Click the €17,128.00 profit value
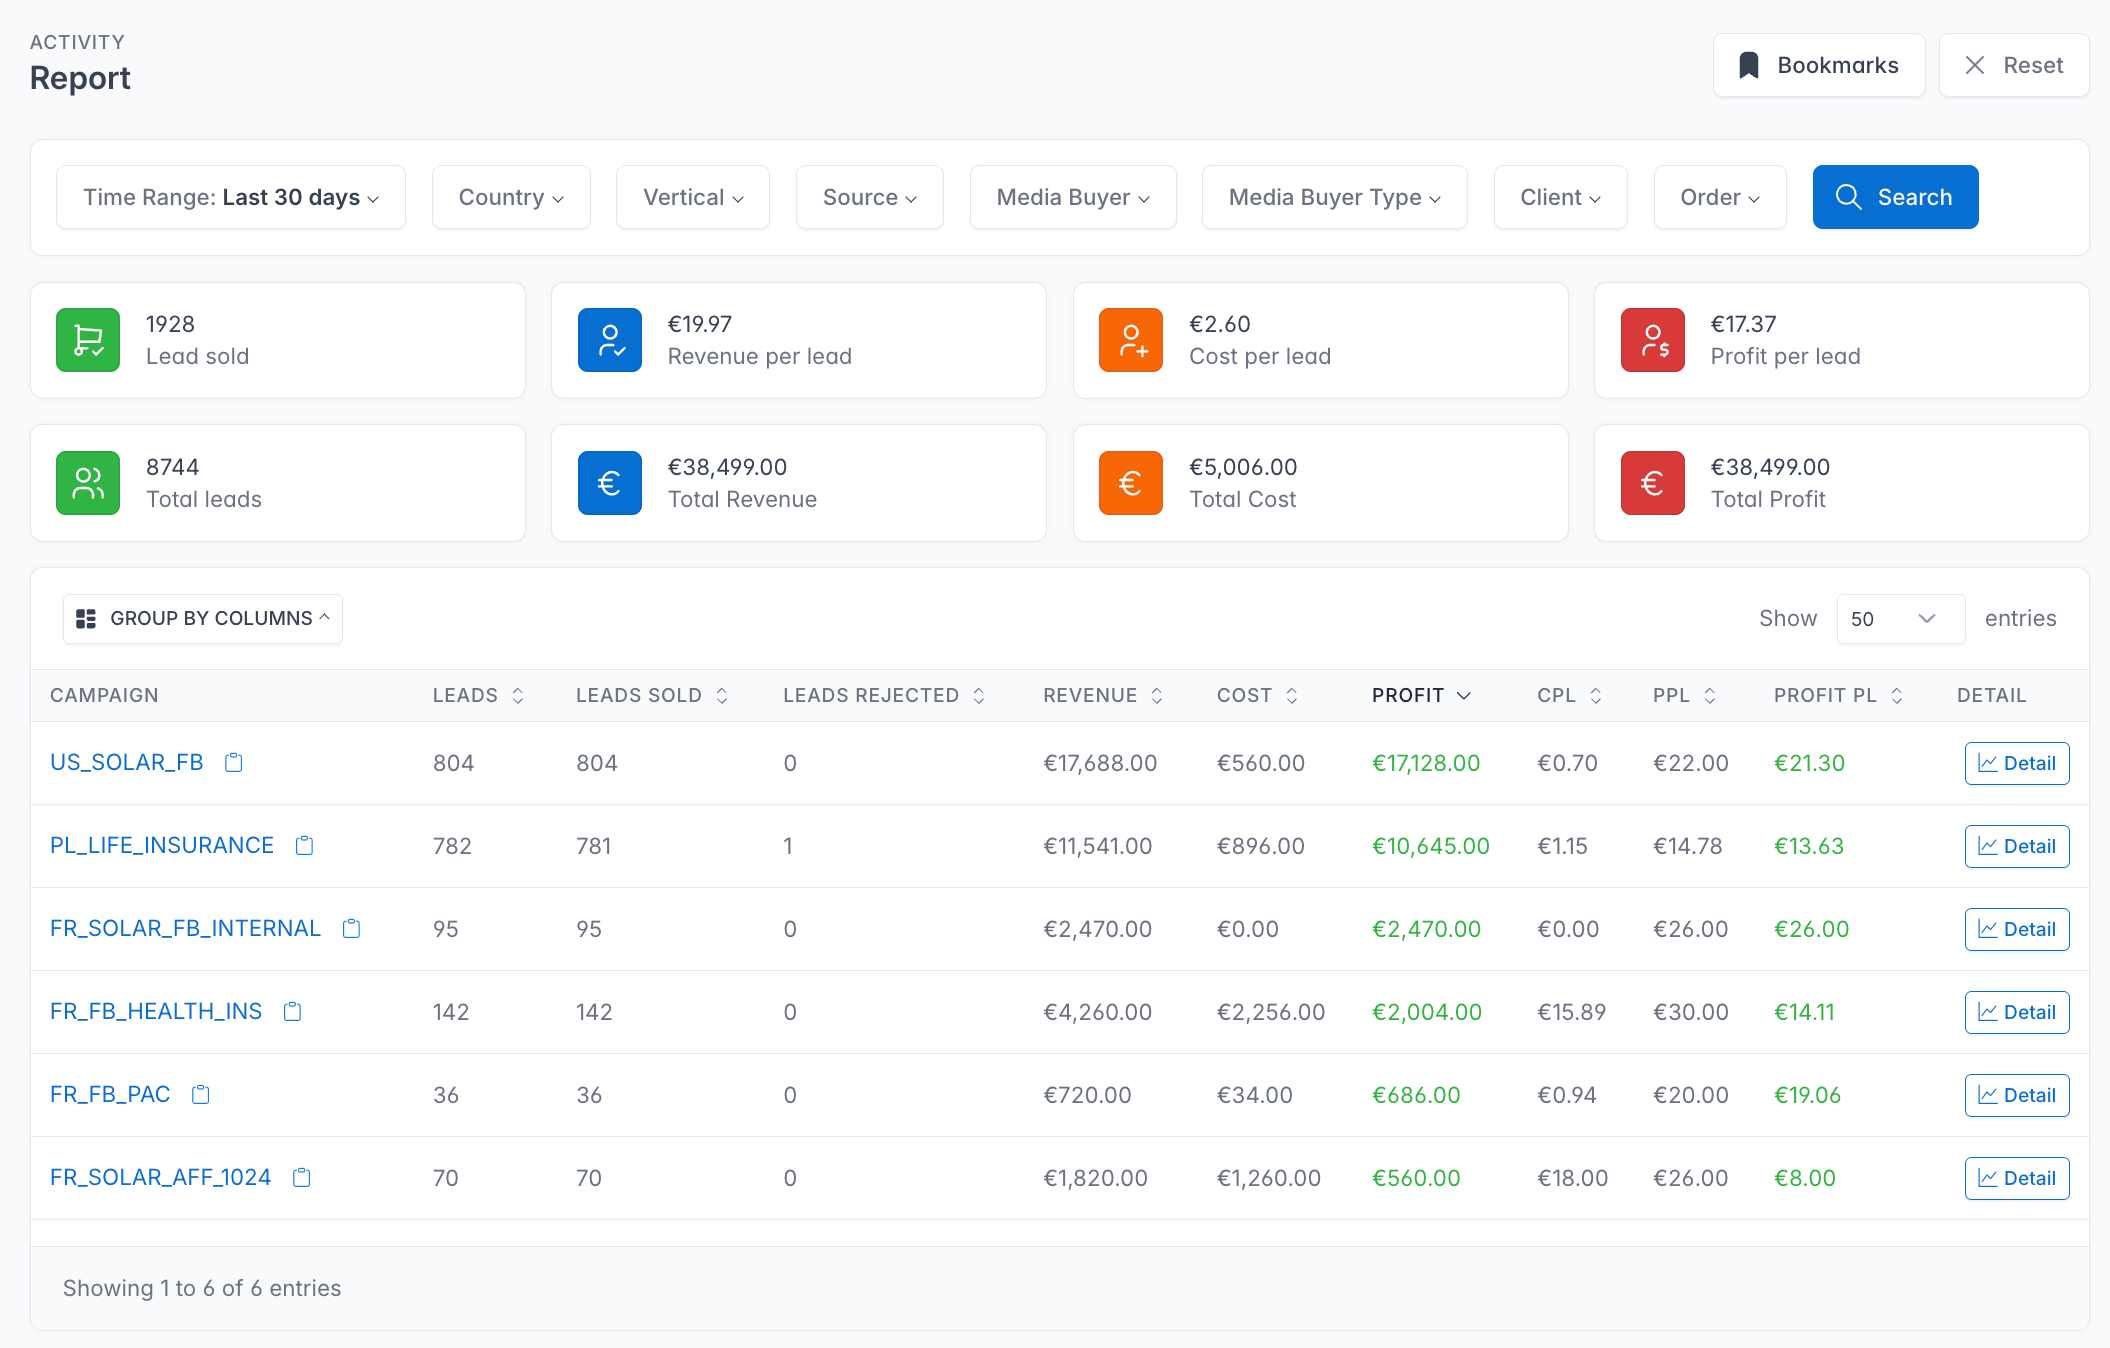Screen dimensions: 2110x1348 [x=1426, y=764]
